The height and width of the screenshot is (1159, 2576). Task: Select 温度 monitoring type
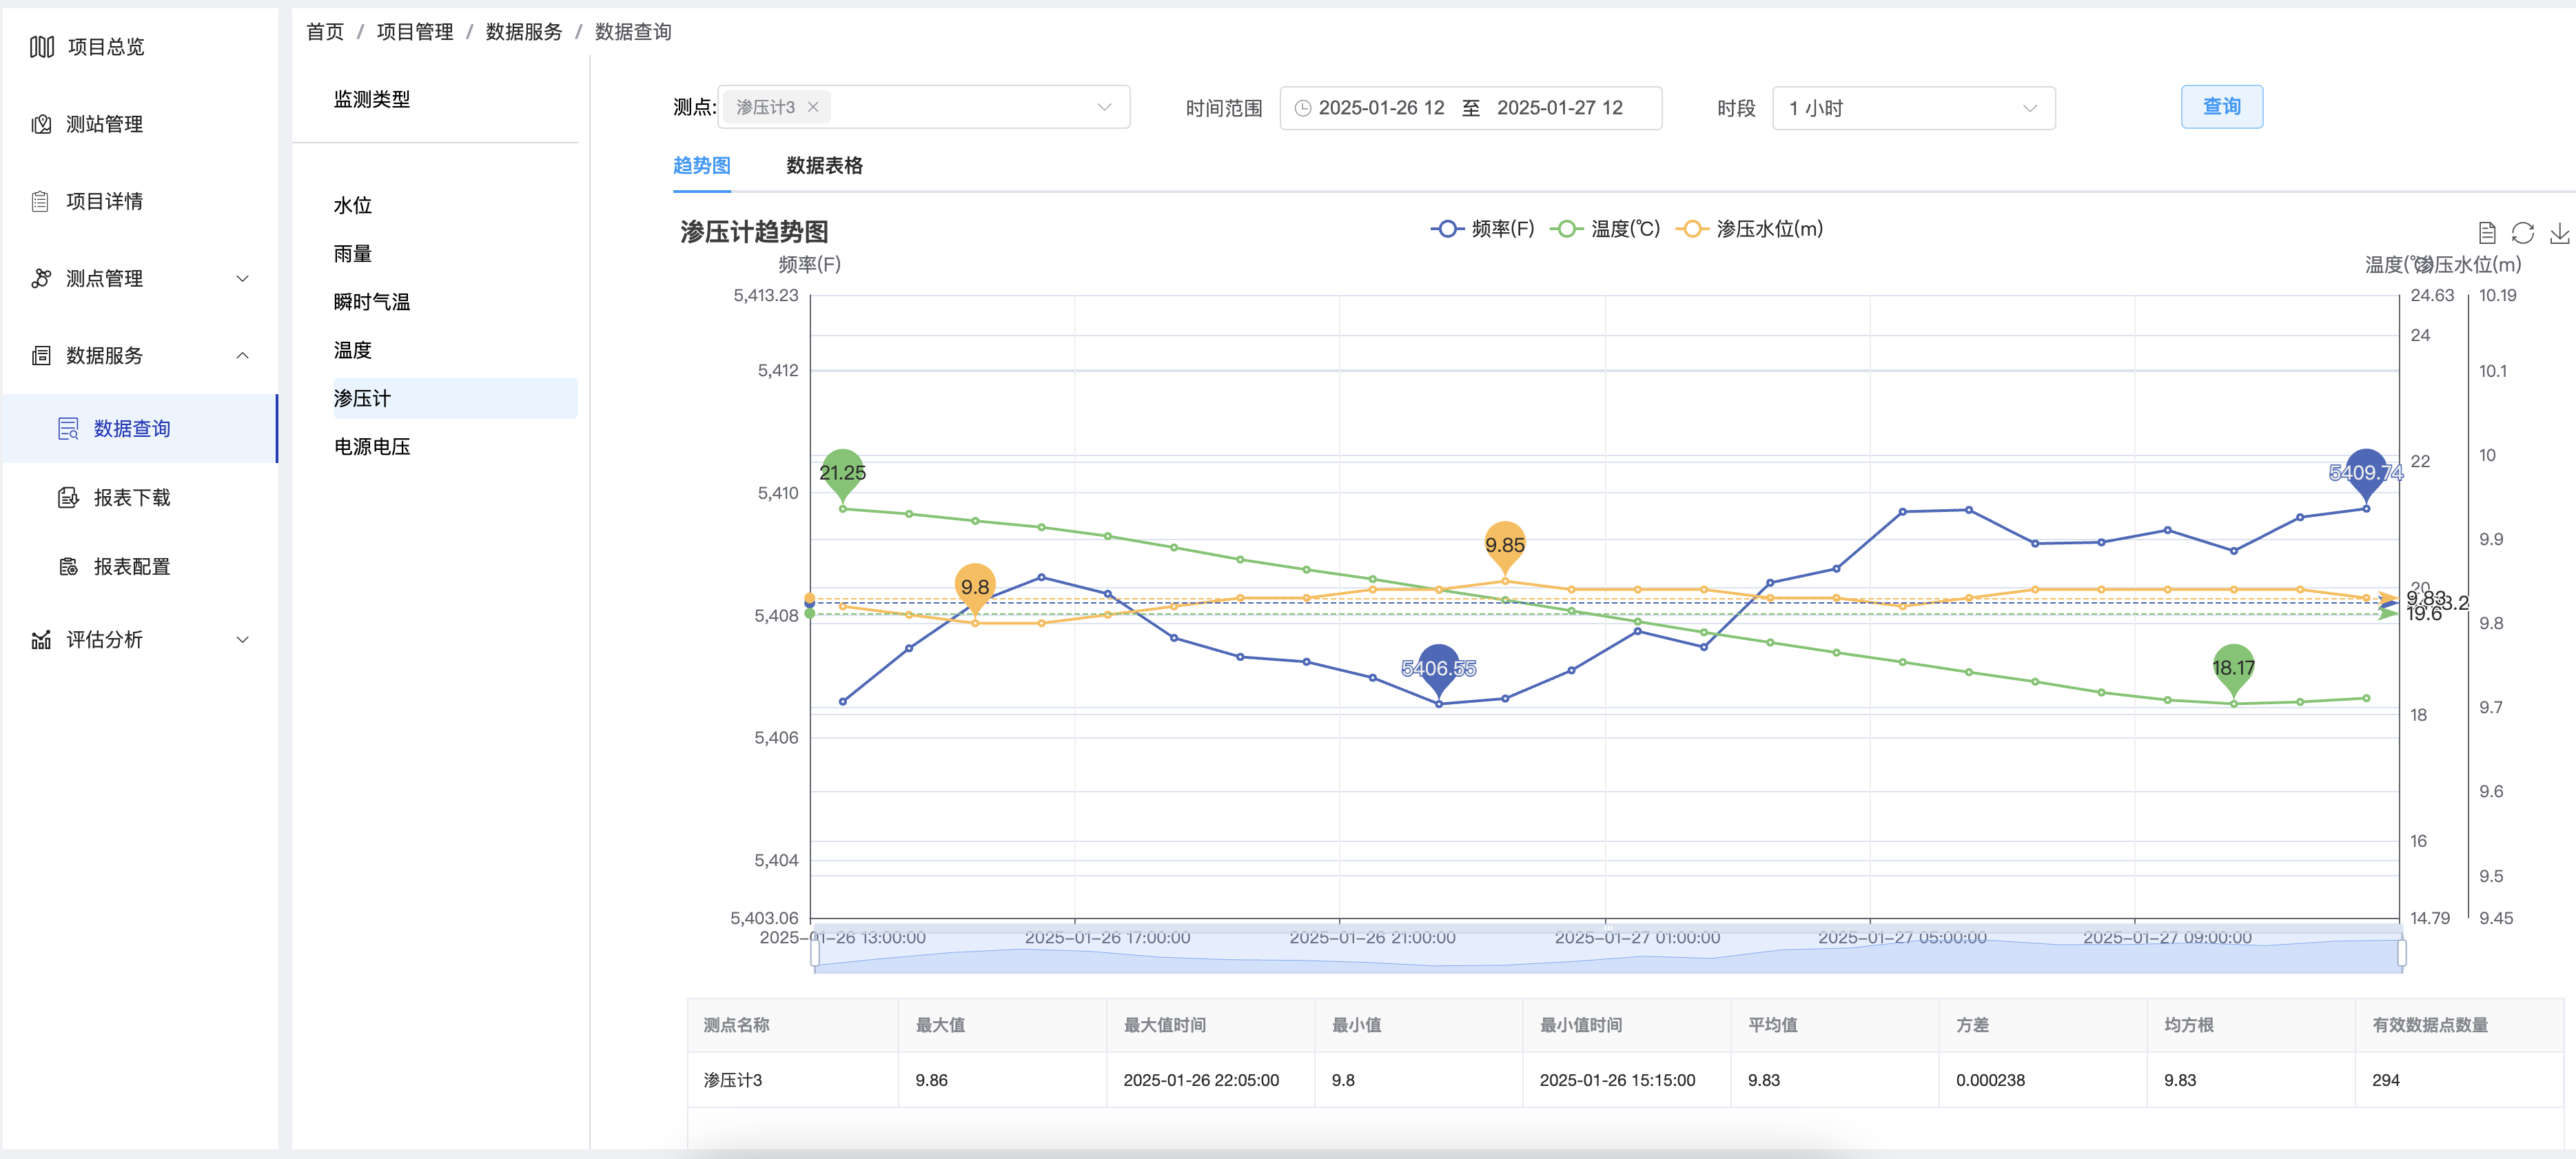tap(353, 351)
